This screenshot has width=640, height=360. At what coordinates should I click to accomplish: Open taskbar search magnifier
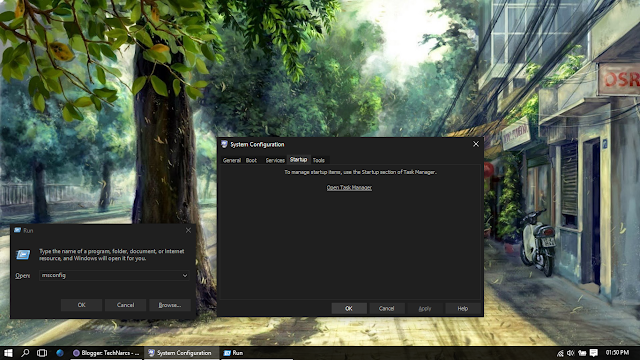click(25, 353)
